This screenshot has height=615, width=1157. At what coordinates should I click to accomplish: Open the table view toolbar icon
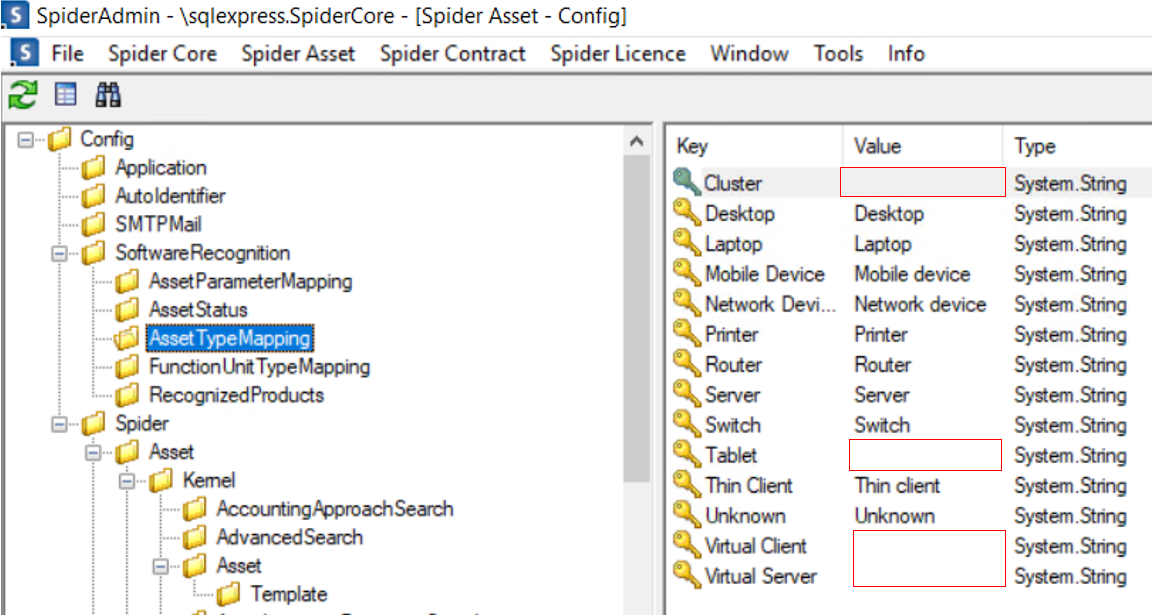click(66, 95)
